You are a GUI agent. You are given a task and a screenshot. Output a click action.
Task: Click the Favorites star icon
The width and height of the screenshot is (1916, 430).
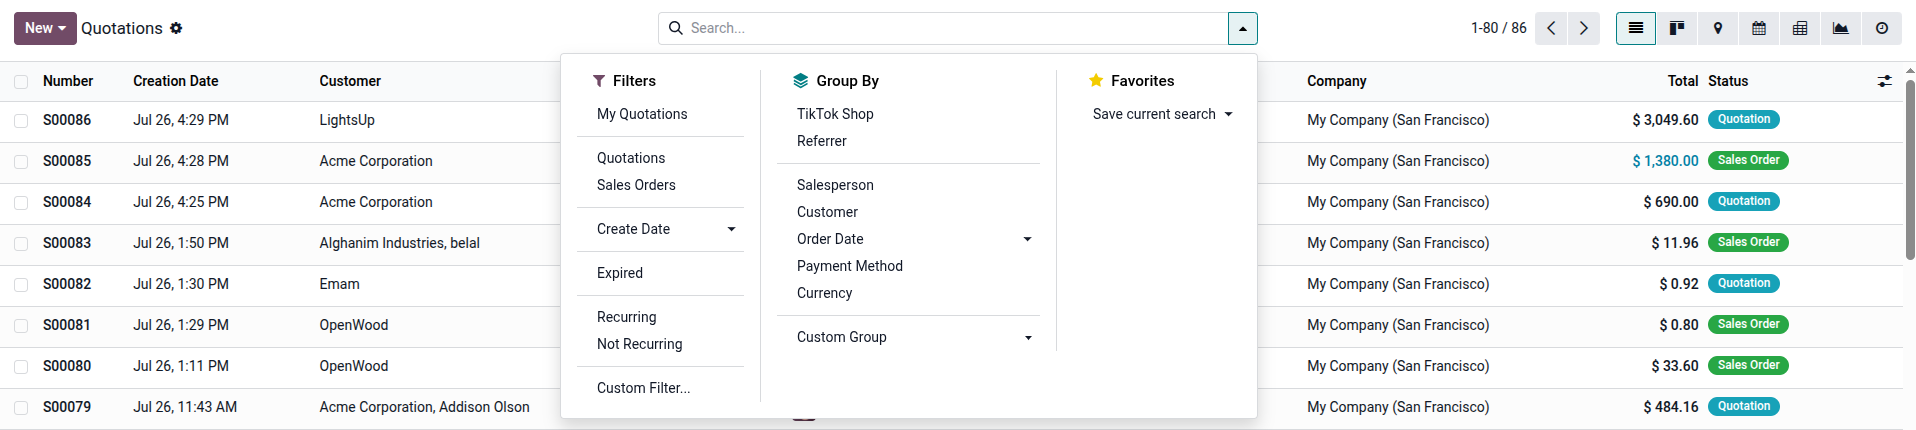1096,80
